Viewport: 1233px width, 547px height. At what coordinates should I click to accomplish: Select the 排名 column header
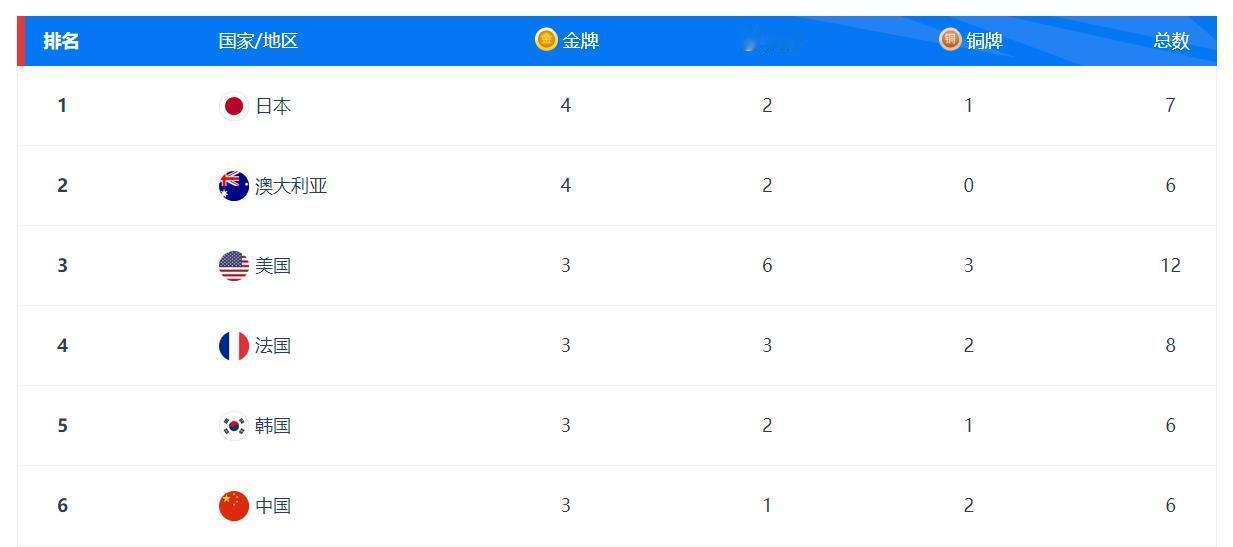[62, 41]
